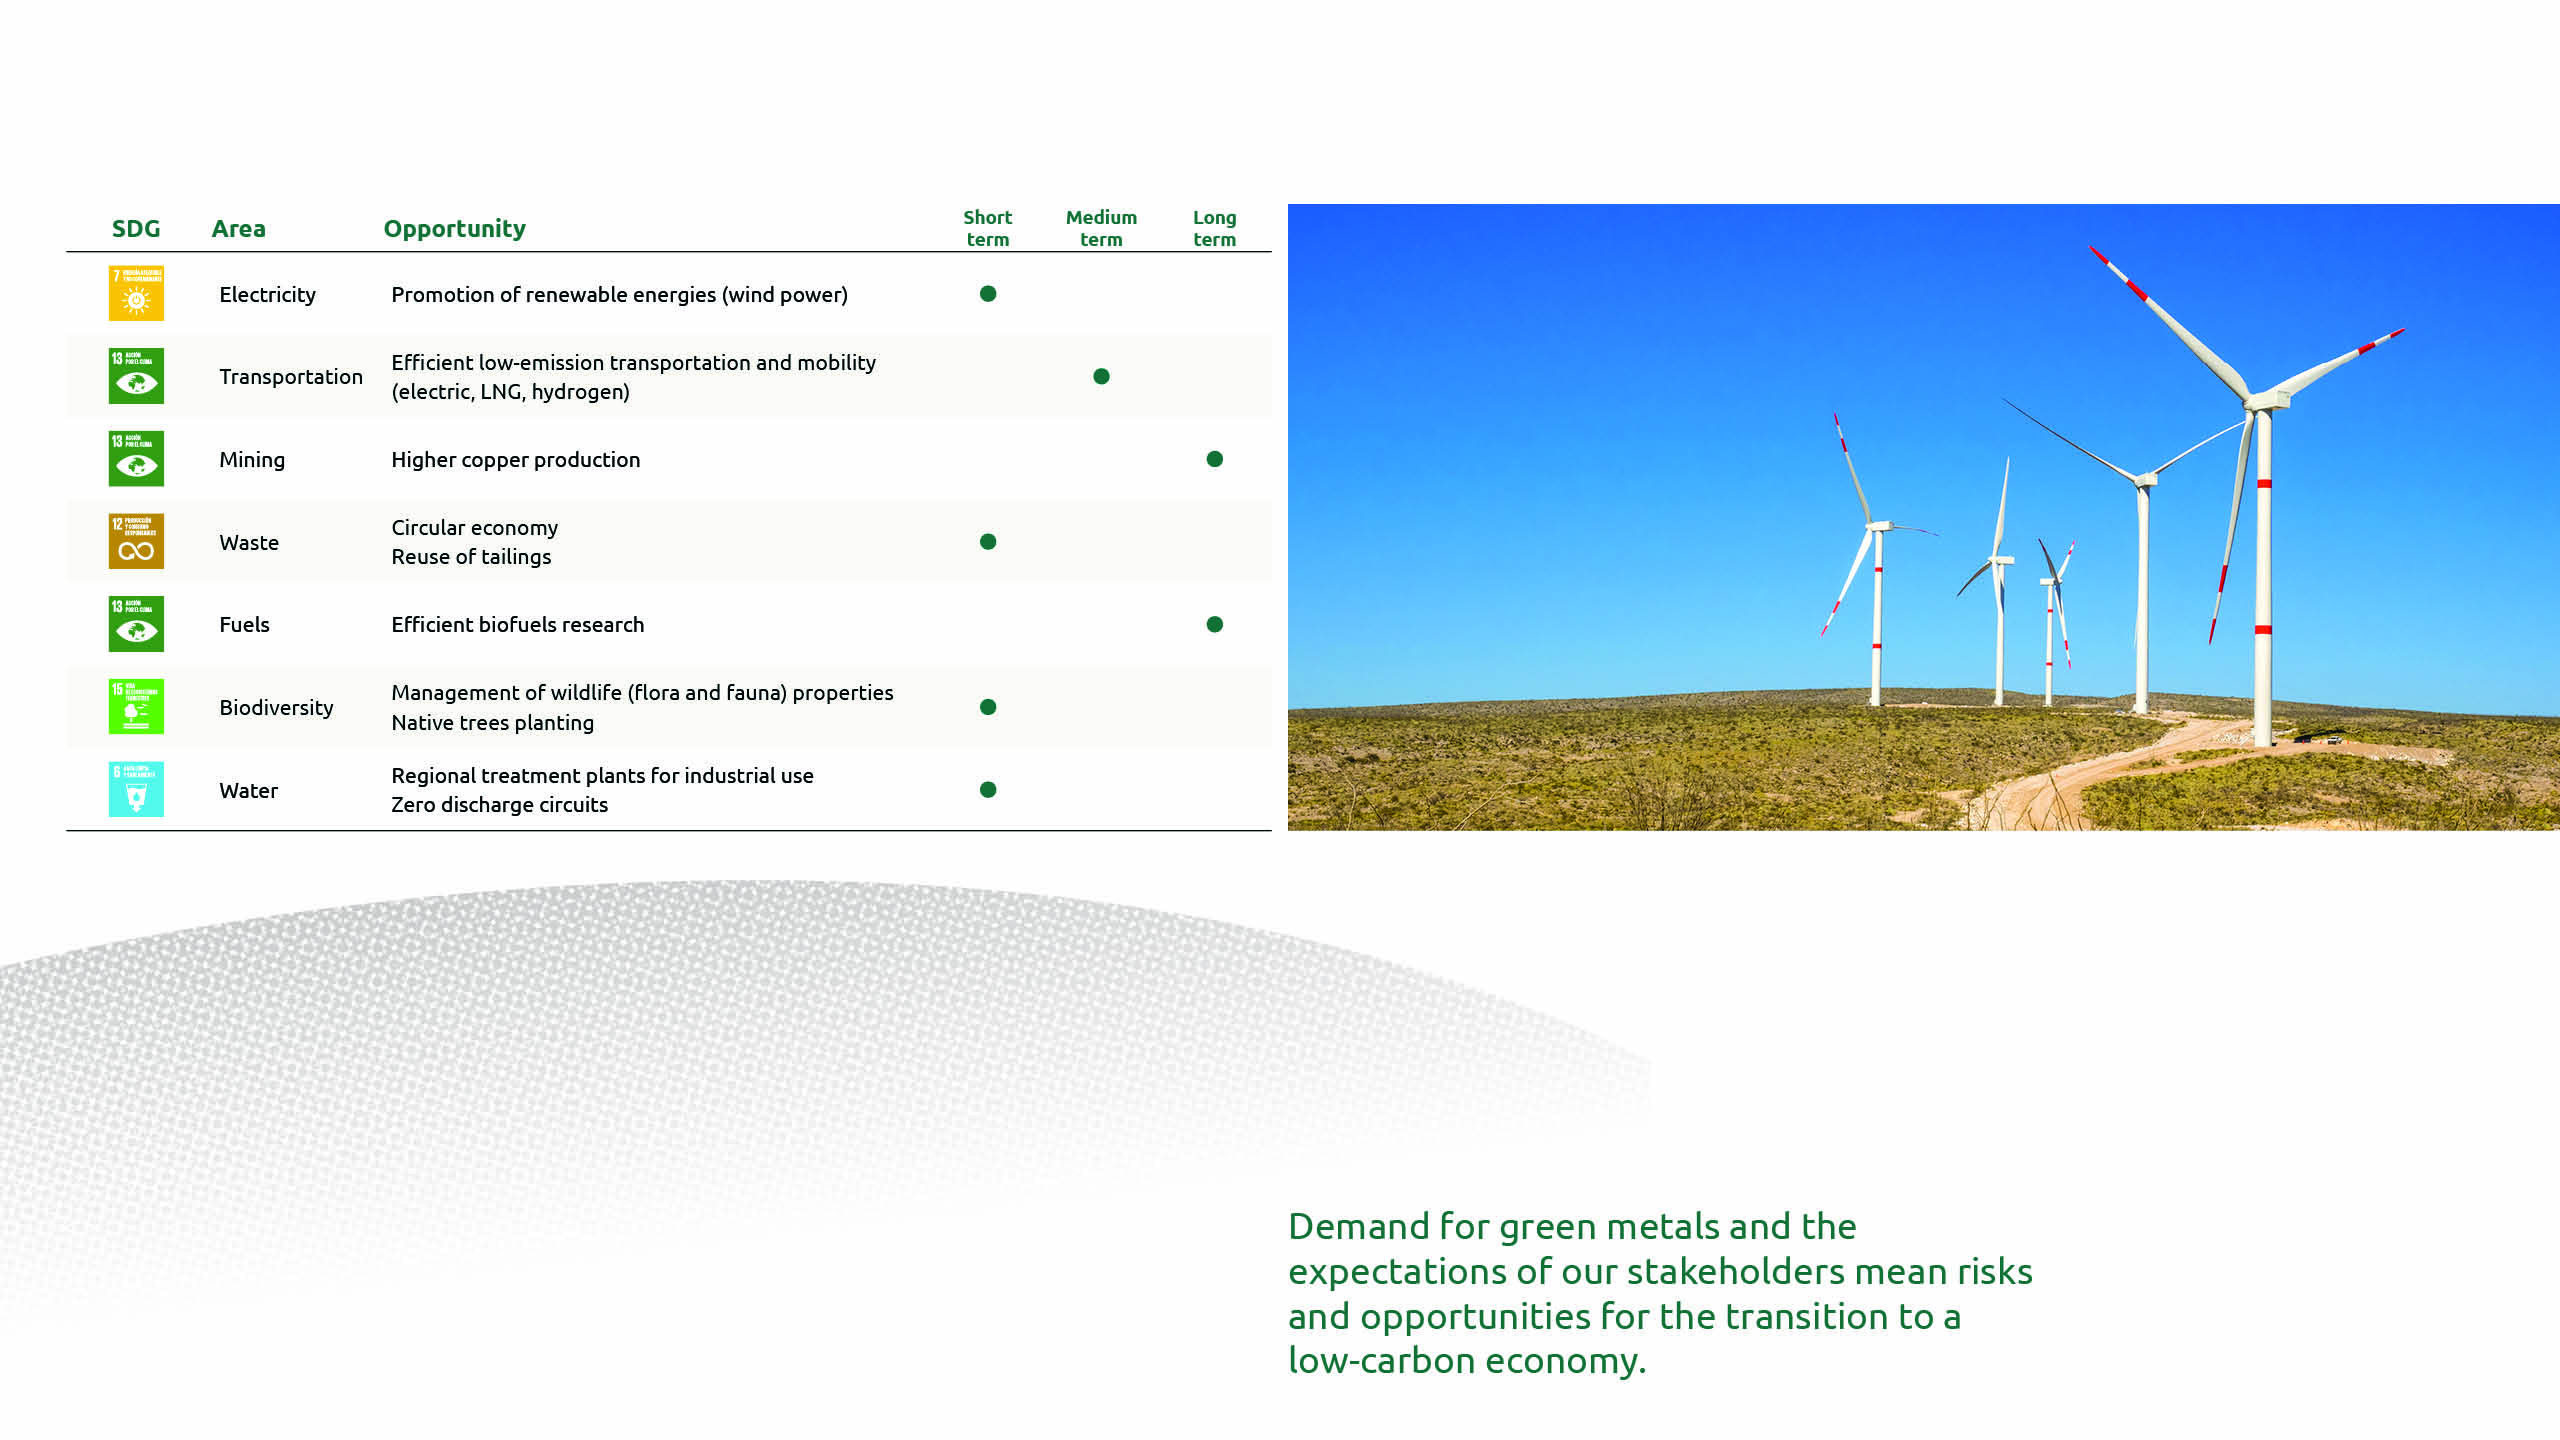Viewport: 2560px width, 1440px height.
Task: Click the 'Medium term' column header
Action: pos(1101,228)
